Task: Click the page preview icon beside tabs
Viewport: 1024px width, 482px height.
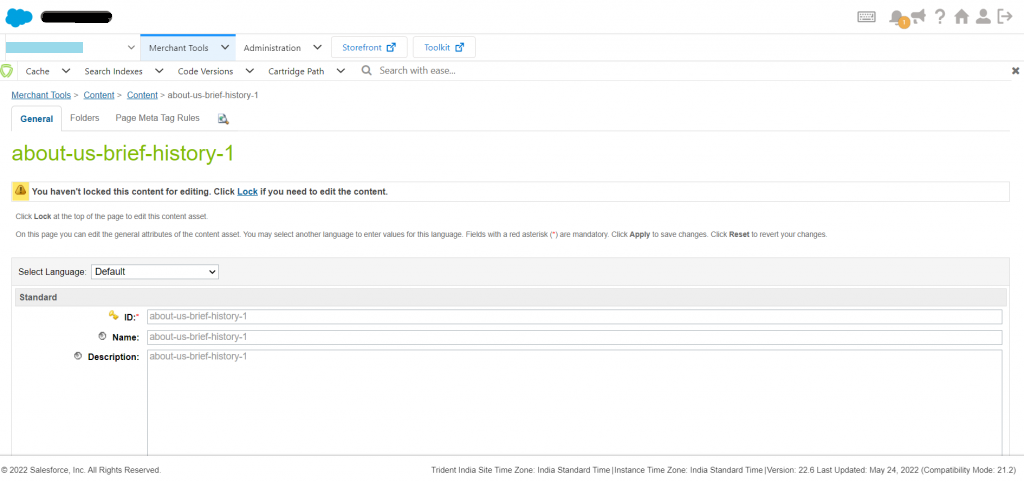Action: pyautogui.click(x=223, y=119)
